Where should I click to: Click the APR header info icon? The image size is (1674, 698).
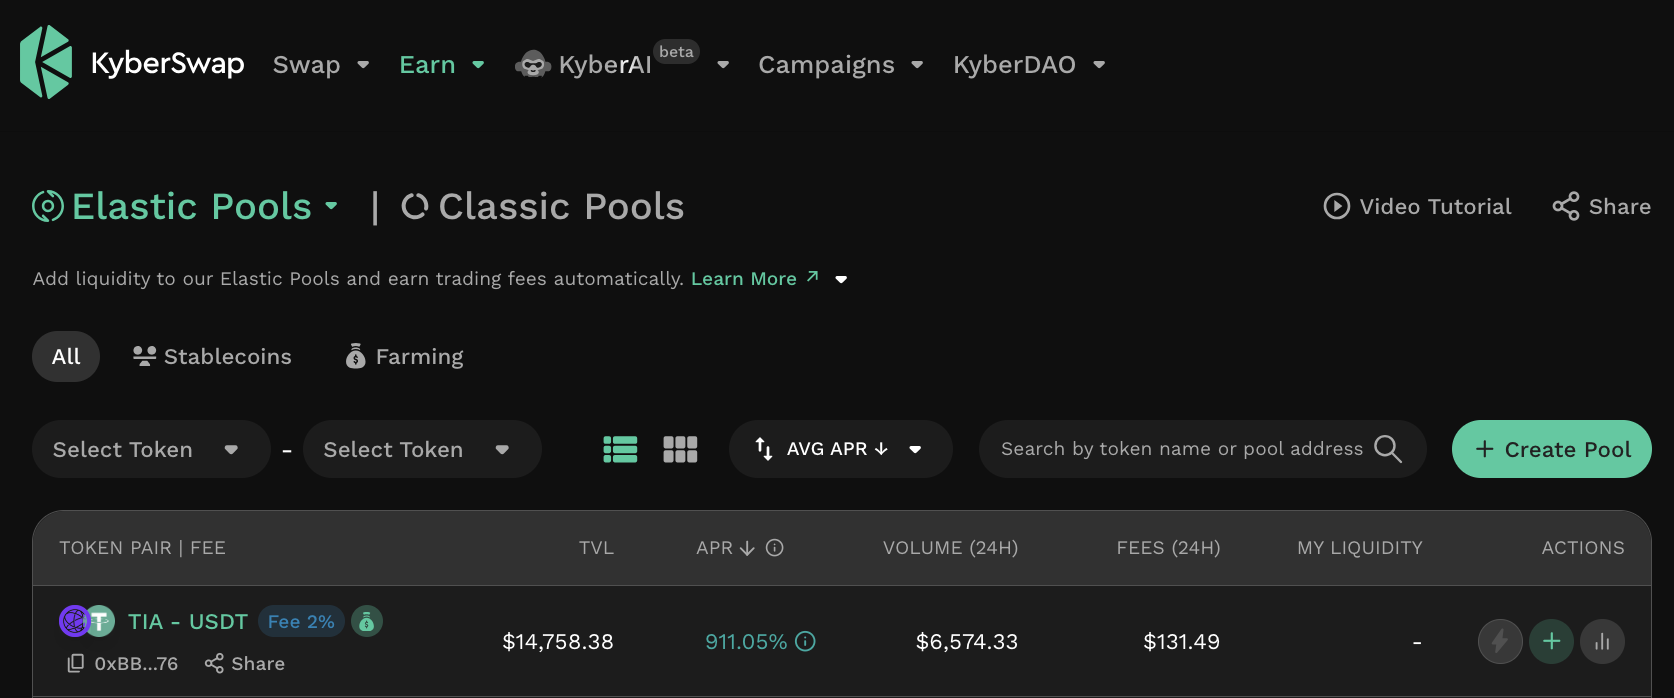774,548
